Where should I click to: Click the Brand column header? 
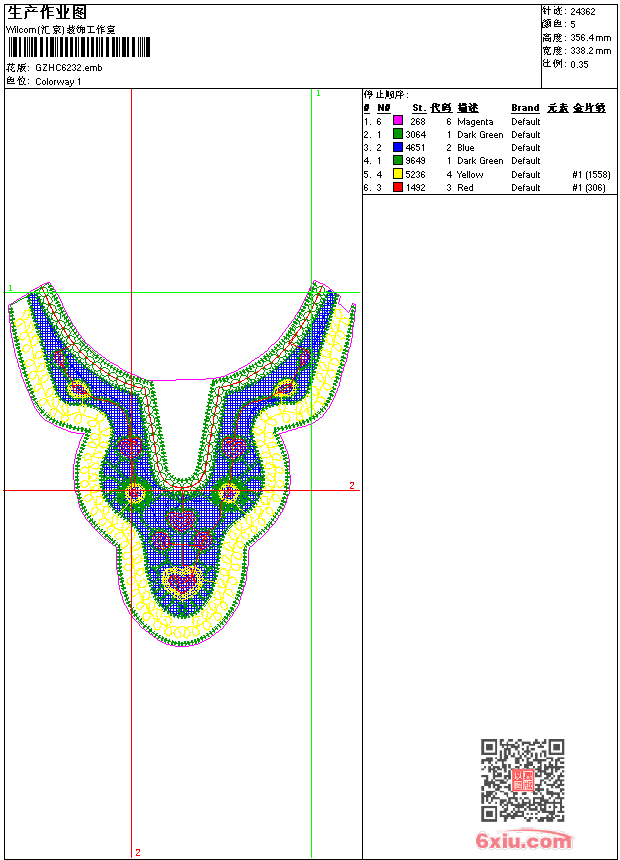click(525, 108)
